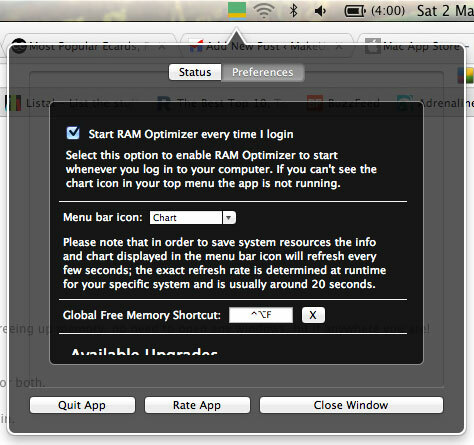Expand the Menu bar icon dropdown arrow
This screenshot has height=445, width=474.
tap(229, 218)
